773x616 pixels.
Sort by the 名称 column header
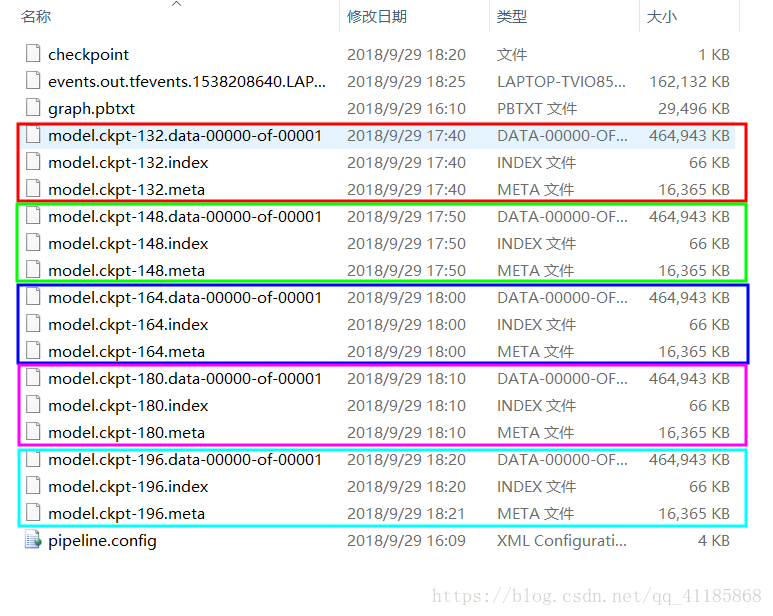click(36, 17)
